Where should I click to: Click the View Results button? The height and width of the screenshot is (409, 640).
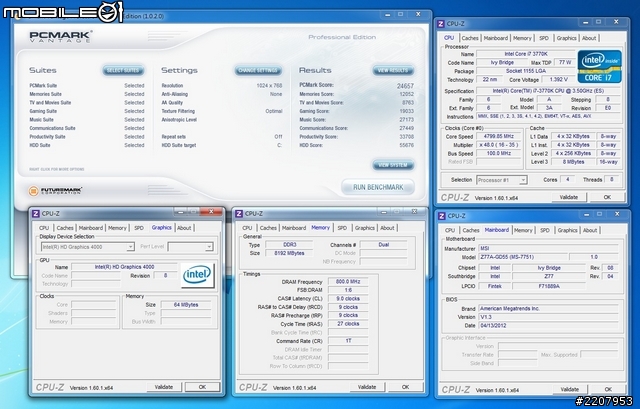pyautogui.click(x=393, y=70)
